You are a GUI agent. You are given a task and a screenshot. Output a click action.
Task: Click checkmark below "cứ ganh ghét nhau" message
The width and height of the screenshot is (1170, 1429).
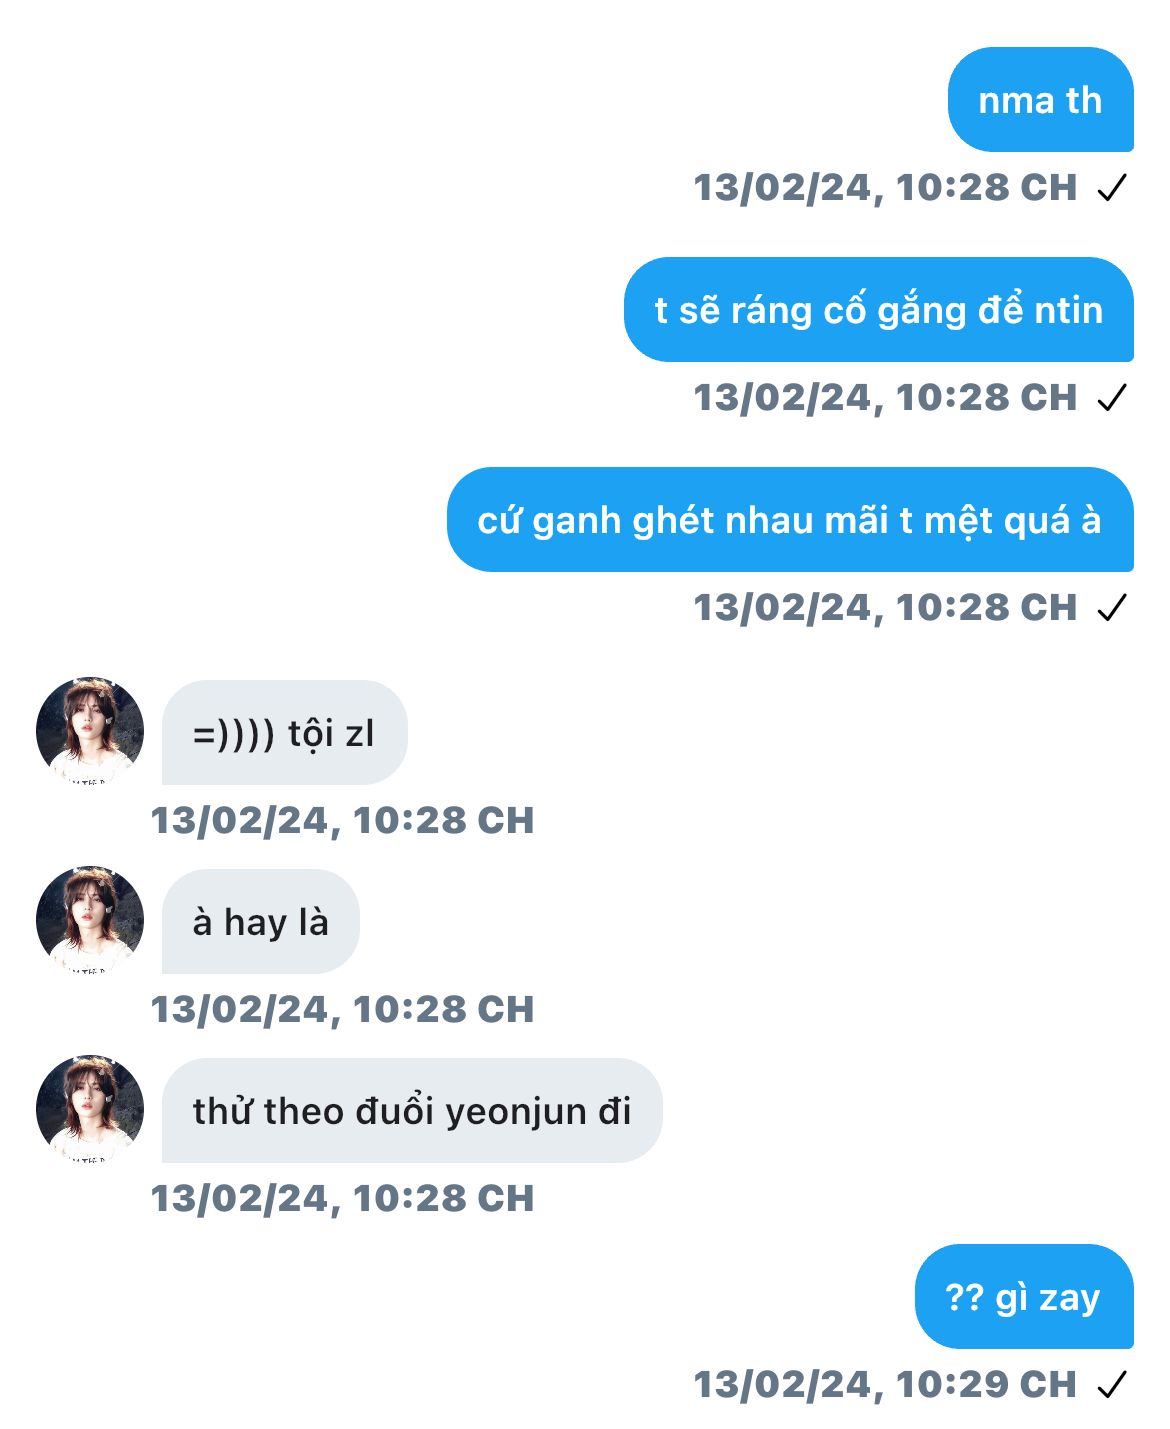tap(1112, 607)
